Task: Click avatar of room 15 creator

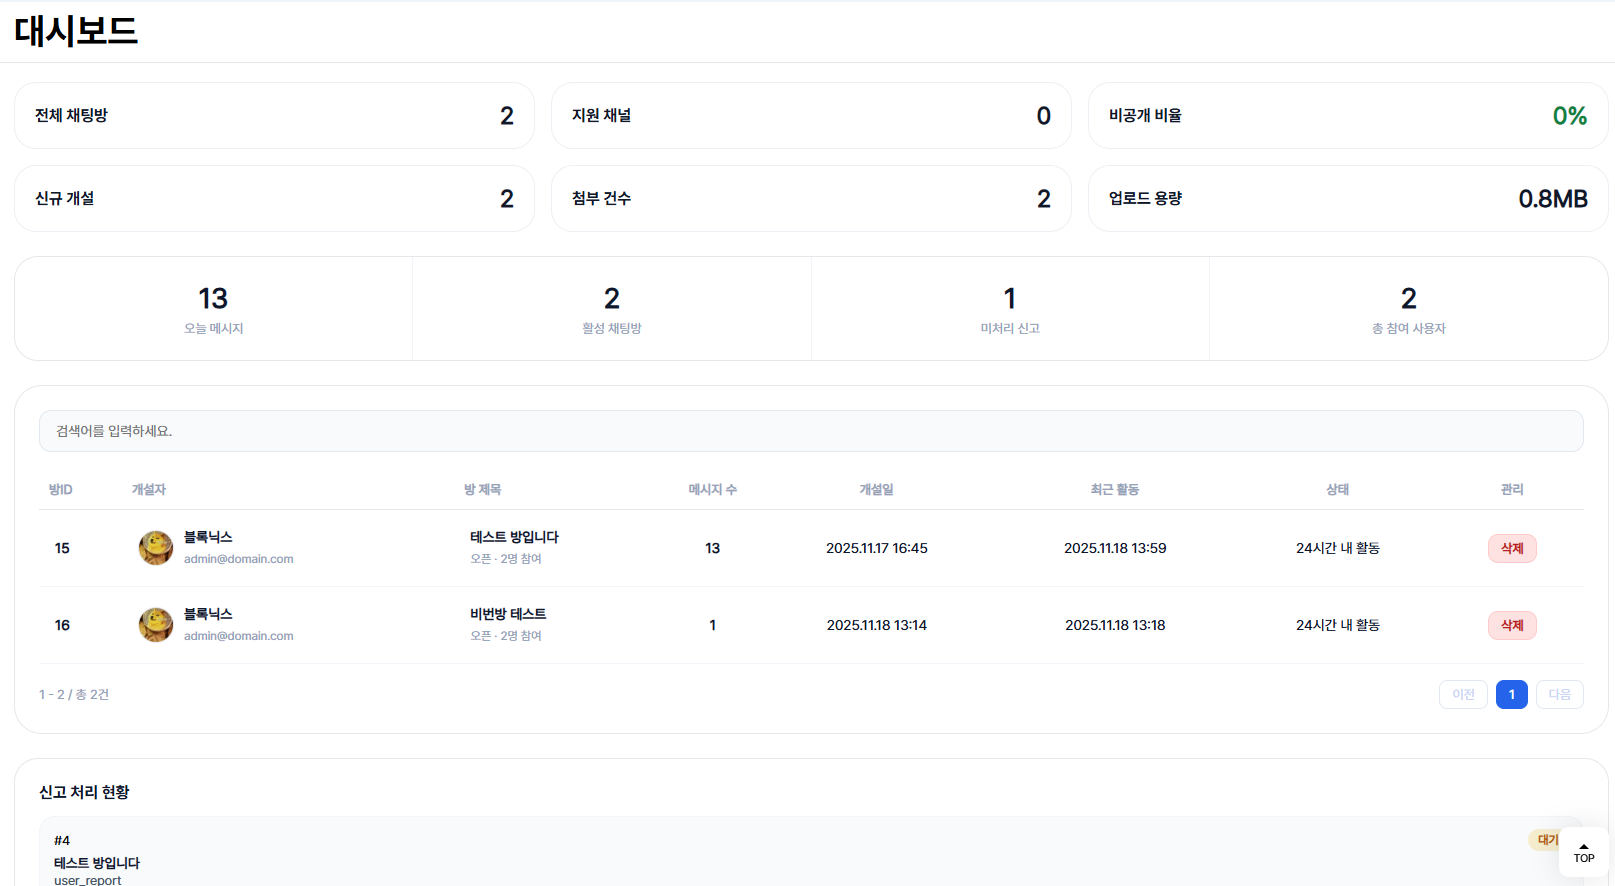Action: pos(156,548)
